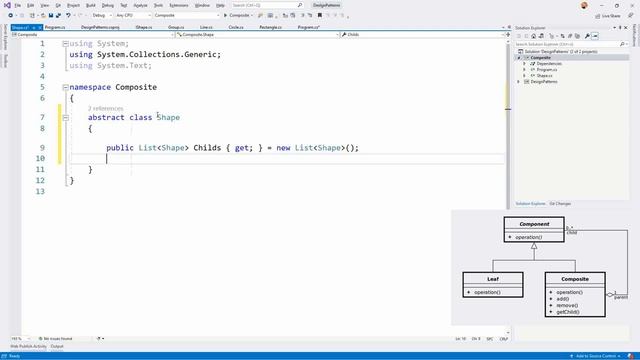Open the Output tab at bottom
This screenshot has width=640, height=360.
pos(57,346)
